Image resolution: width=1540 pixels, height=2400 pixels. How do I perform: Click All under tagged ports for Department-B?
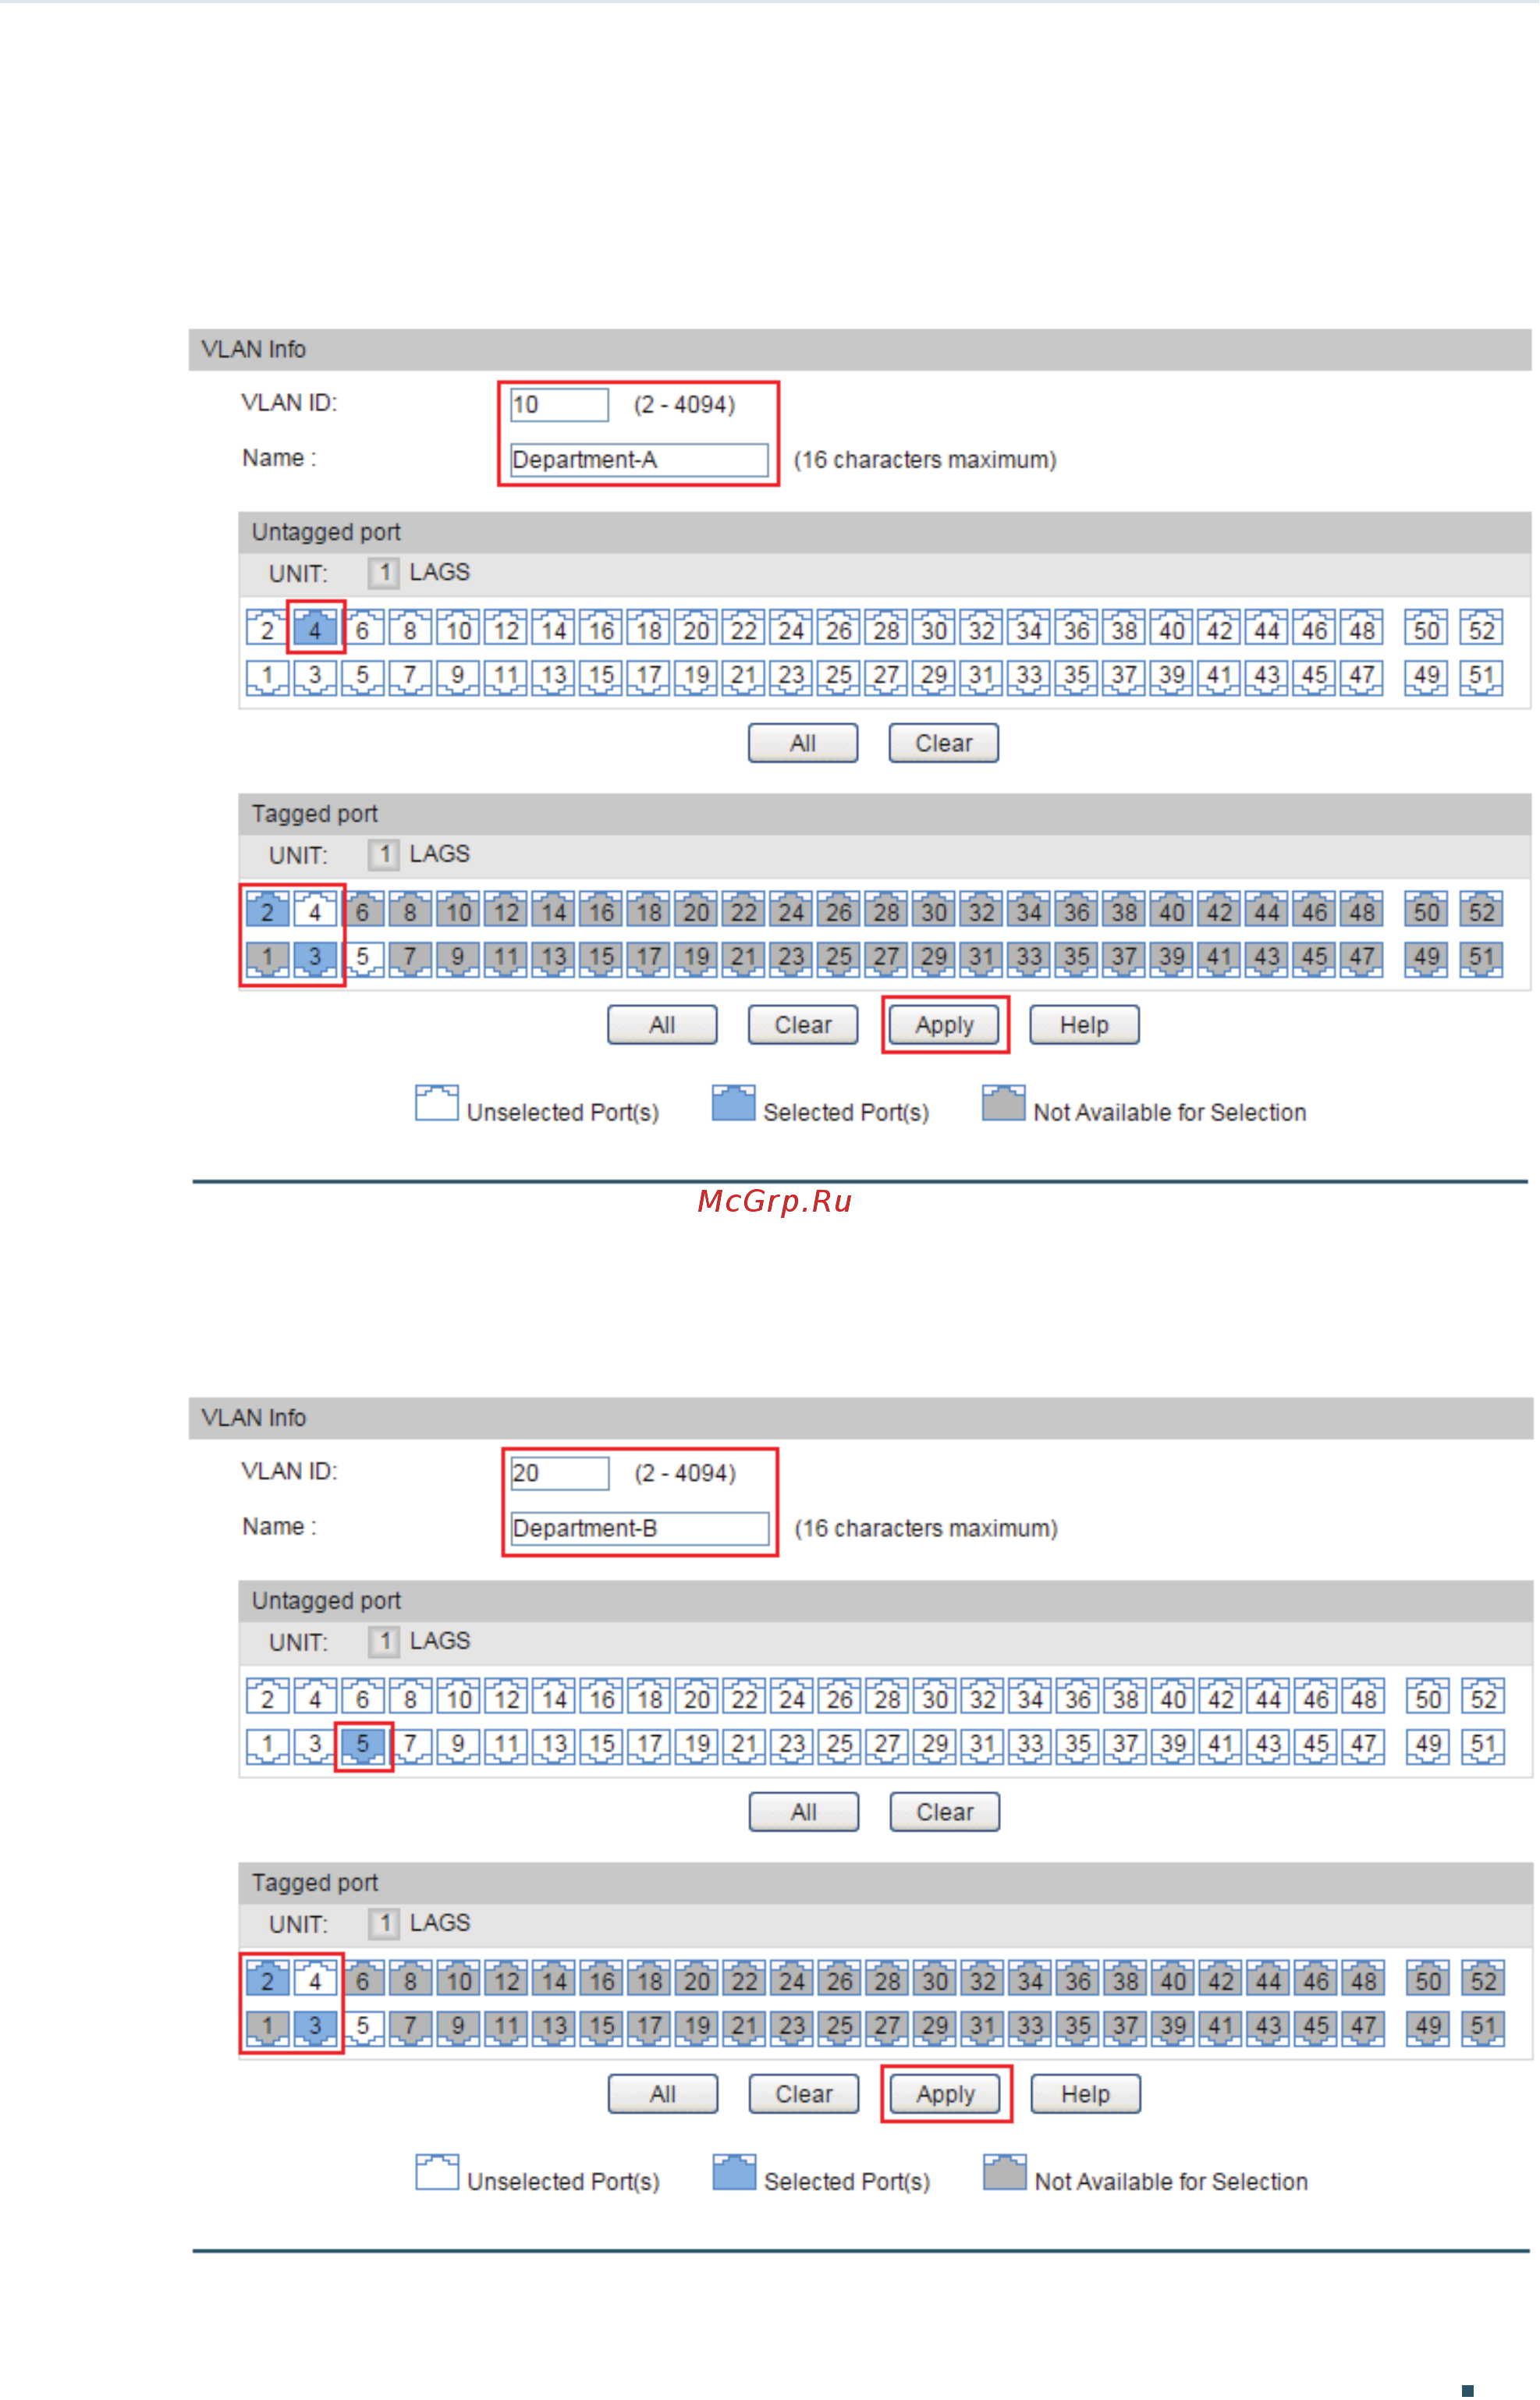pos(663,2094)
